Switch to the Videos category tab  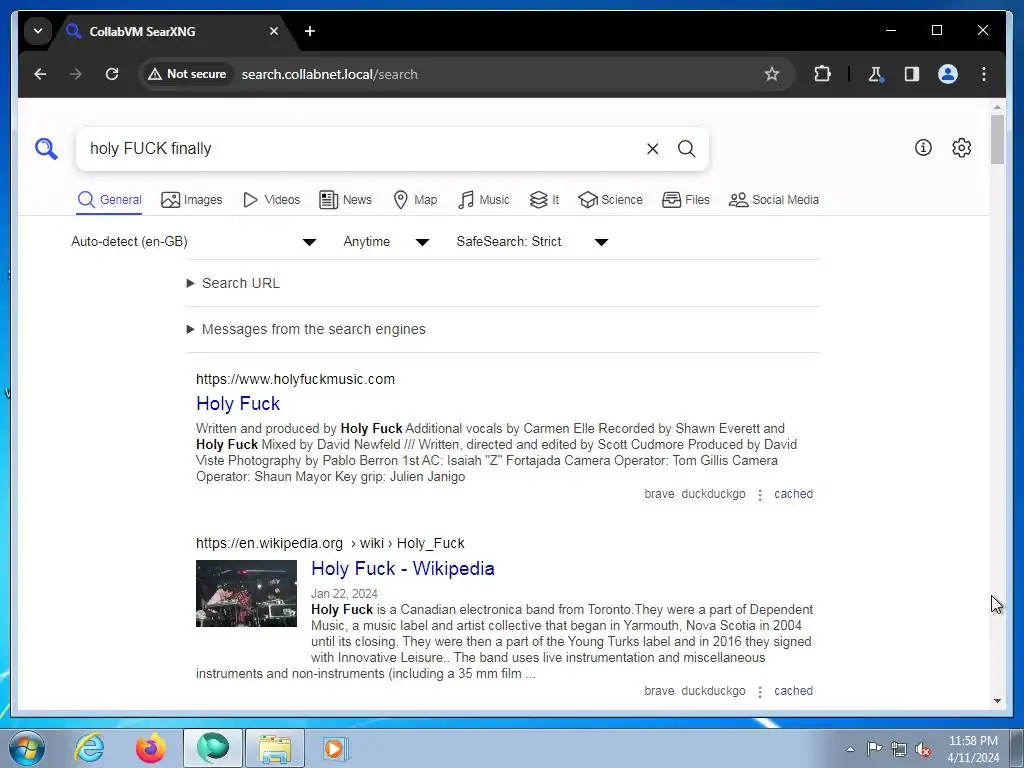(271, 200)
